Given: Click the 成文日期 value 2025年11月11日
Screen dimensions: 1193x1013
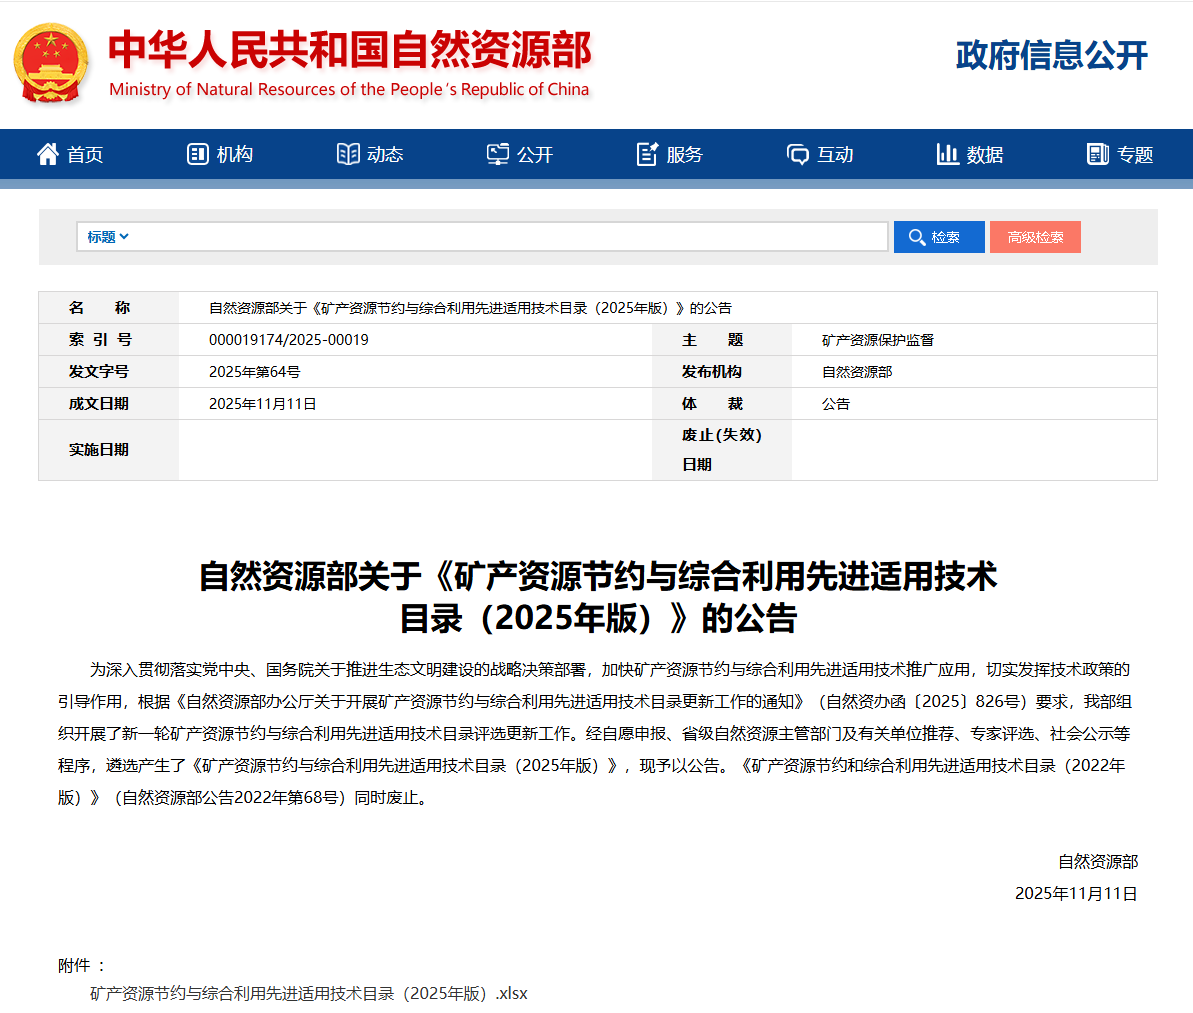Looking at the screenshot, I should pos(262,404).
